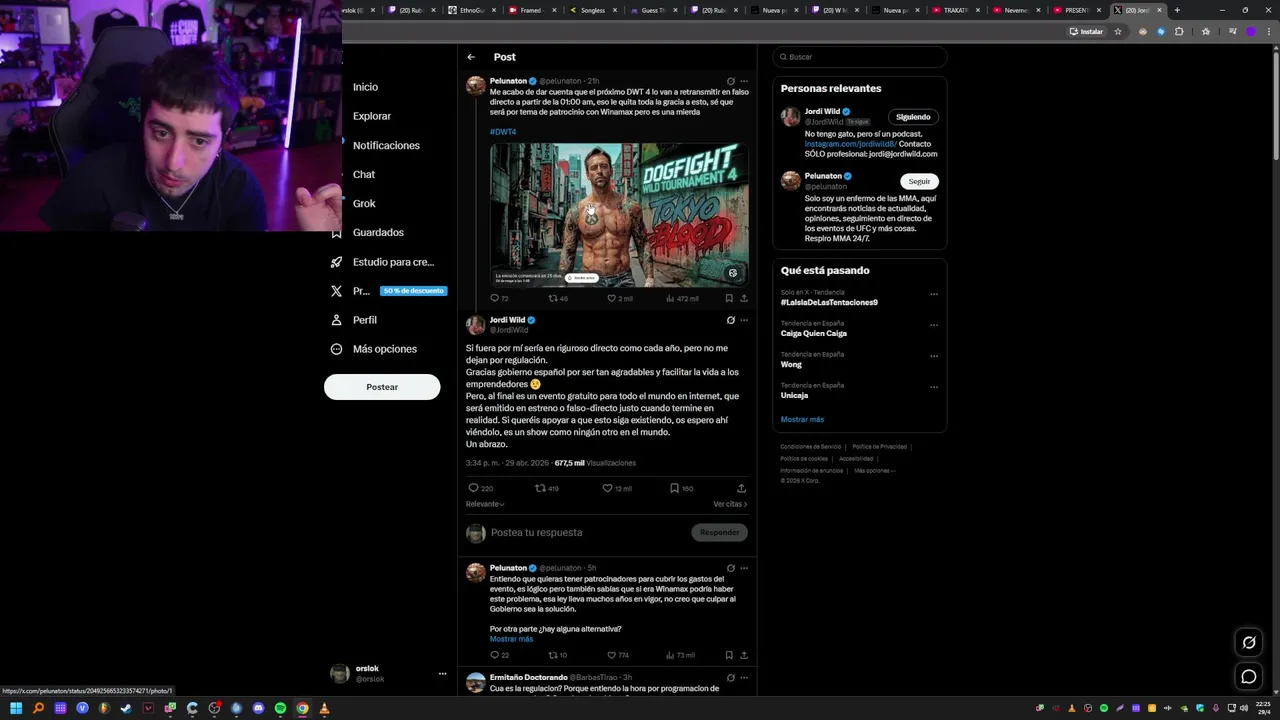The height and width of the screenshot is (720, 1280).
Task: Open Grok icon on Pelunaton's top post
Action: click(730, 81)
